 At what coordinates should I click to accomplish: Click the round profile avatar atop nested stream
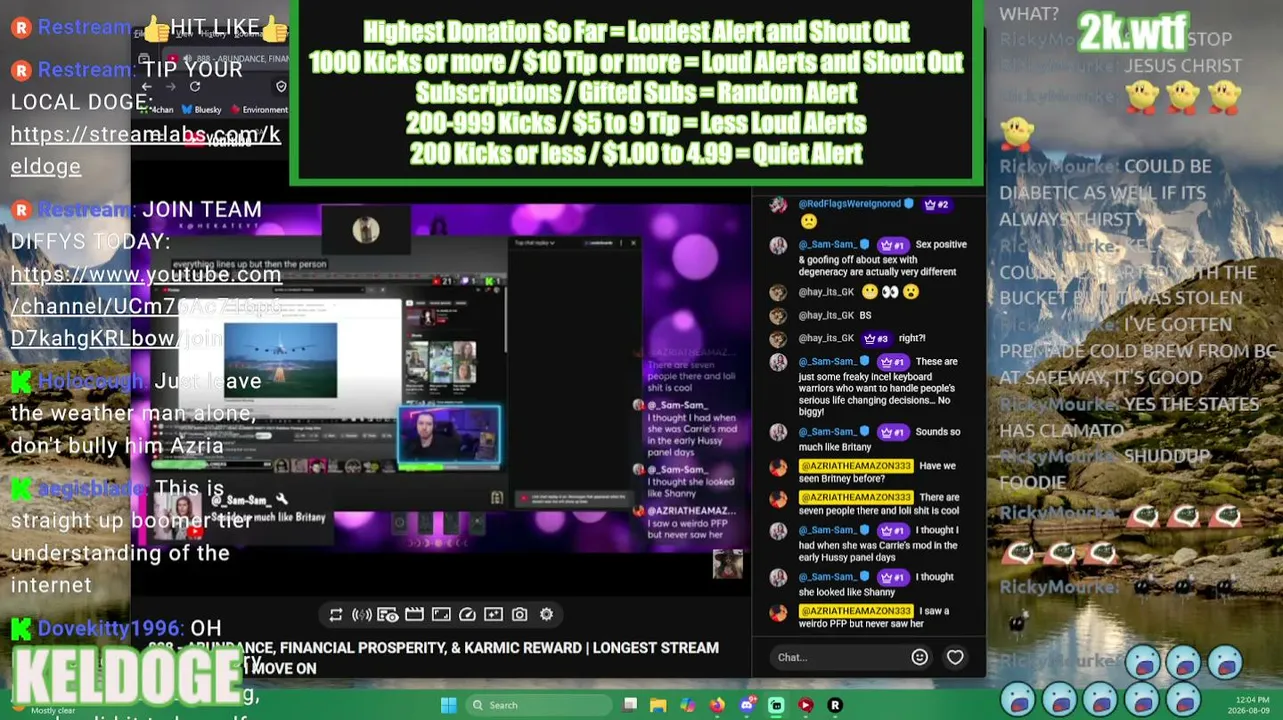pyautogui.click(x=366, y=230)
